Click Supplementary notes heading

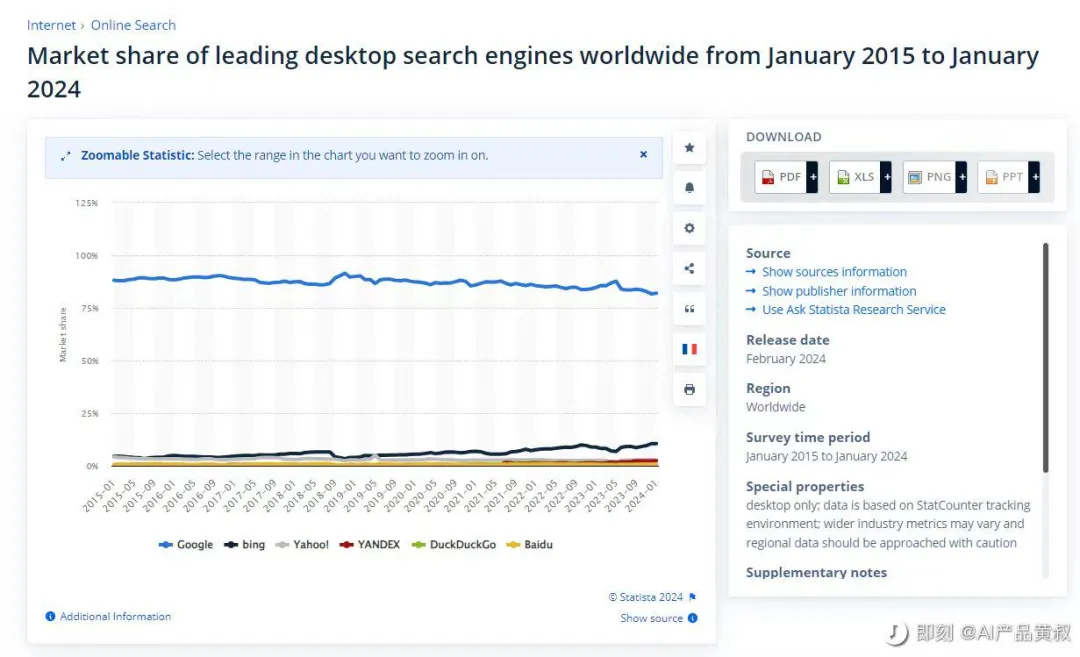point(816,573)
